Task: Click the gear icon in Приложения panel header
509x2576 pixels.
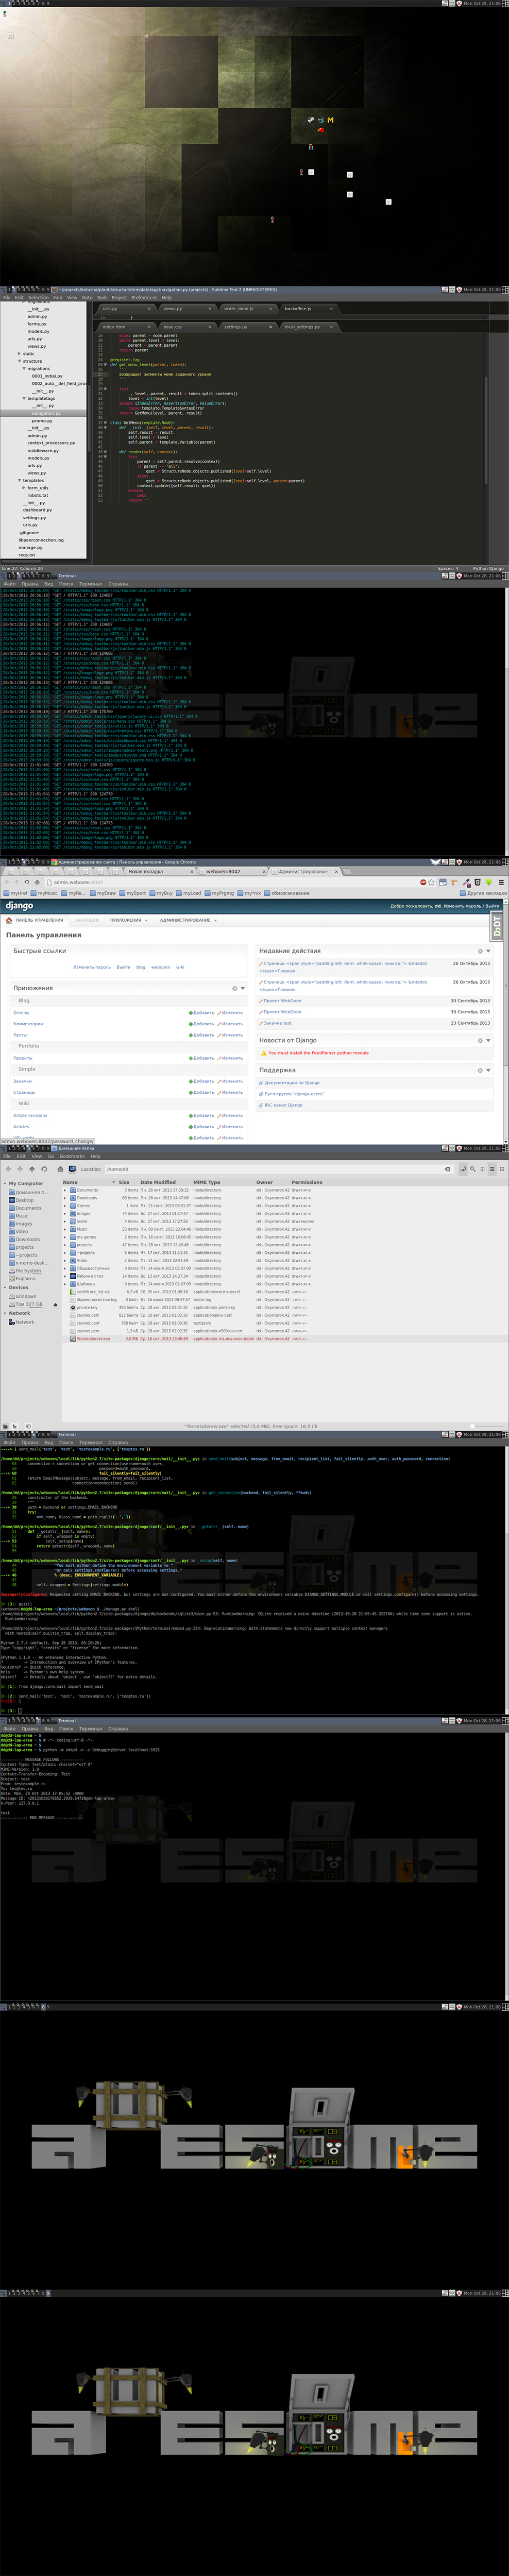Action: pos(235,988)
